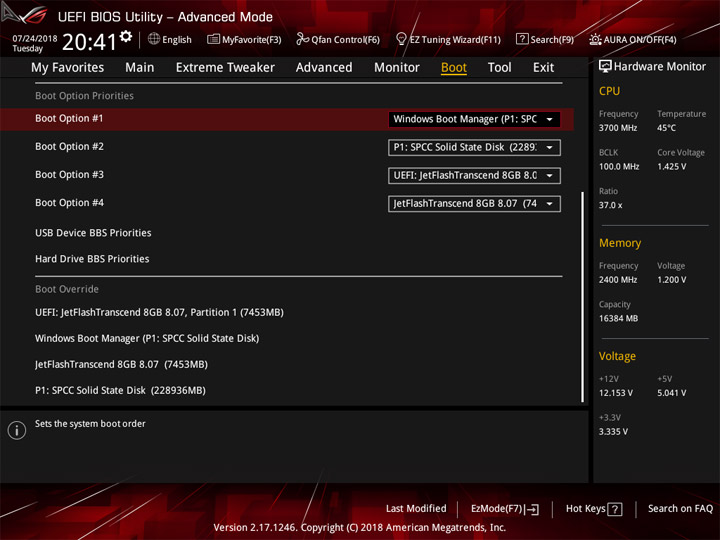
Task: Click BCLK value 100.0 MHz
Action: point(619,167)
